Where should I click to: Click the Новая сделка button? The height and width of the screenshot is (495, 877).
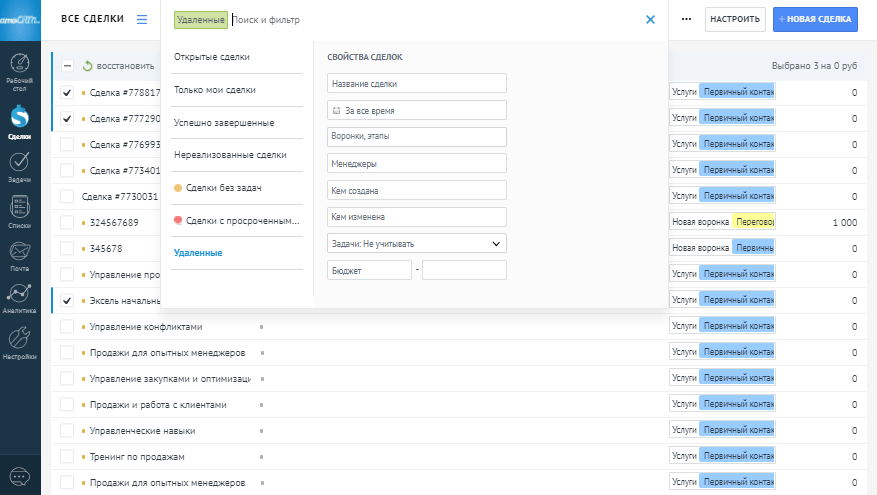815,19
